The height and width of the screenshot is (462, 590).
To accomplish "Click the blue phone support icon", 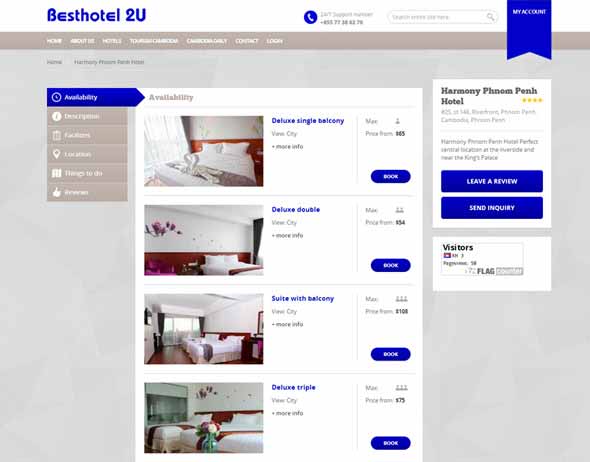I will tap(310, 17).
